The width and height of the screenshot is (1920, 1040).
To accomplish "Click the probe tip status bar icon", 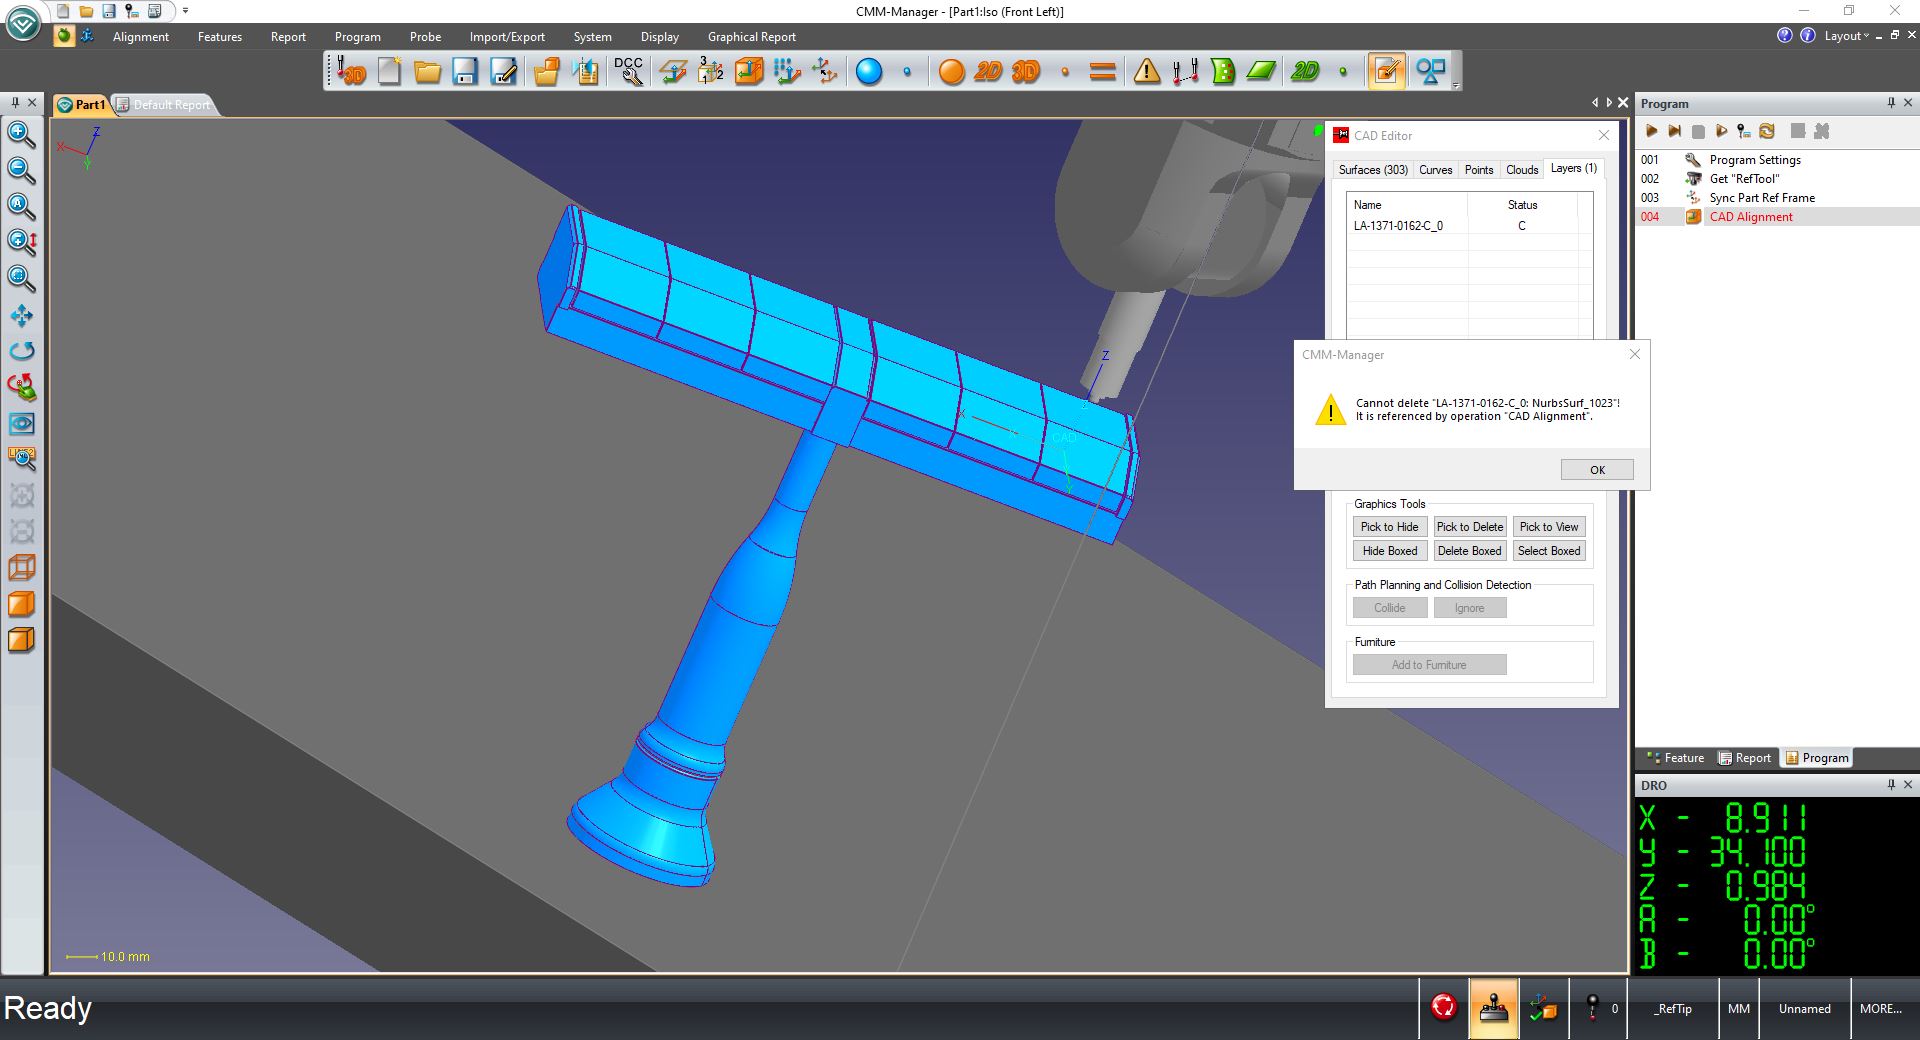I will tap(1592, 1008).
